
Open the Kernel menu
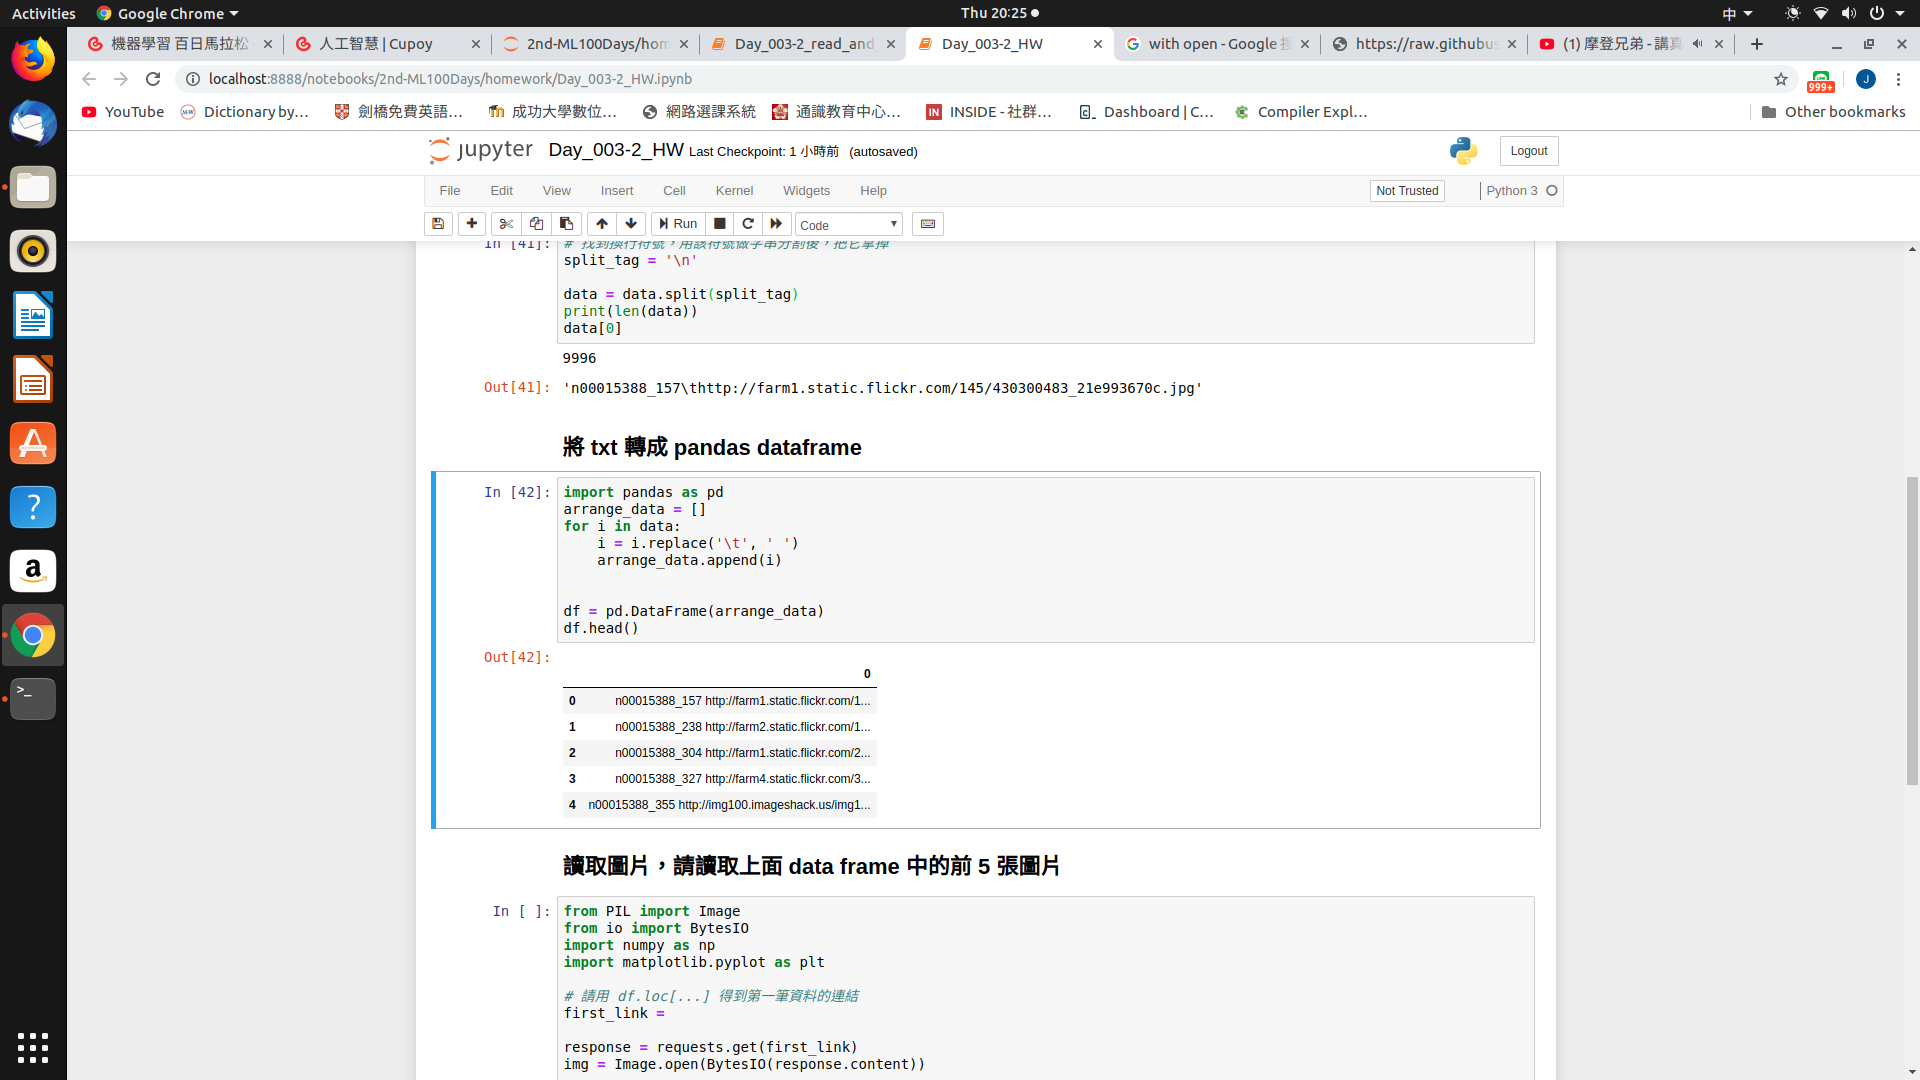(x=734, y=191)
